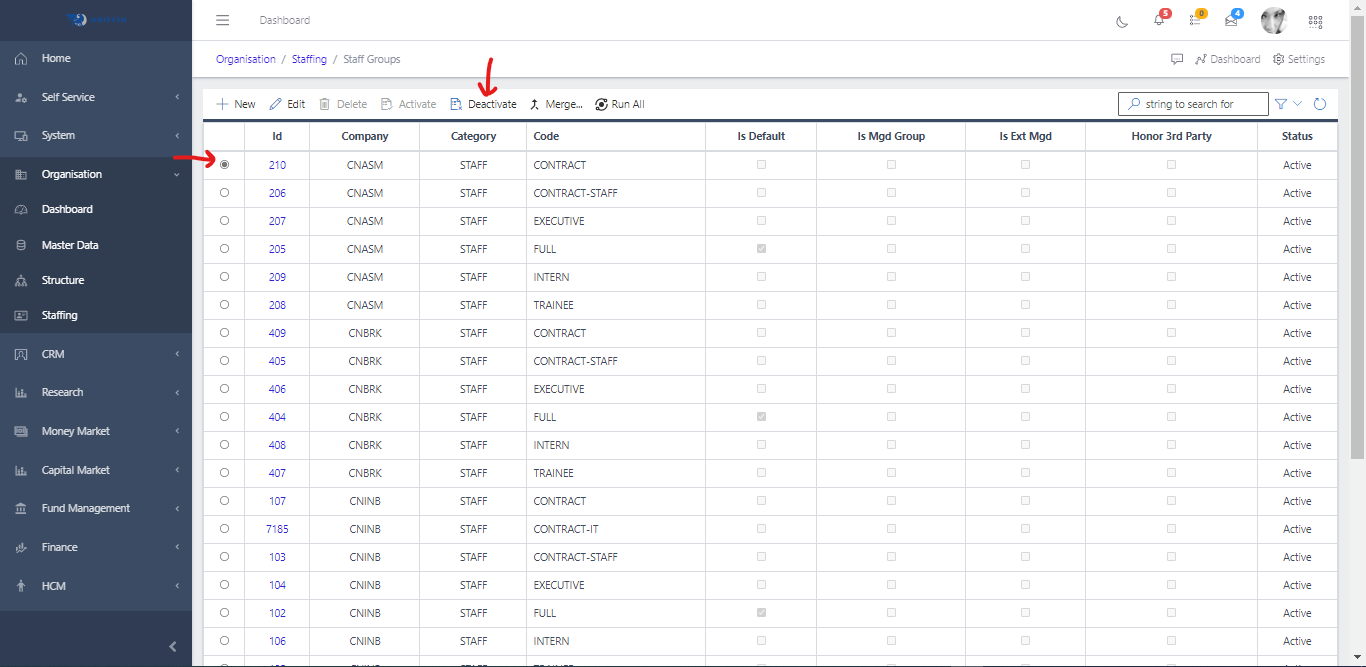Open the apps grid icon
This screenshot has width=1366, height=667.
[1315, 21]
